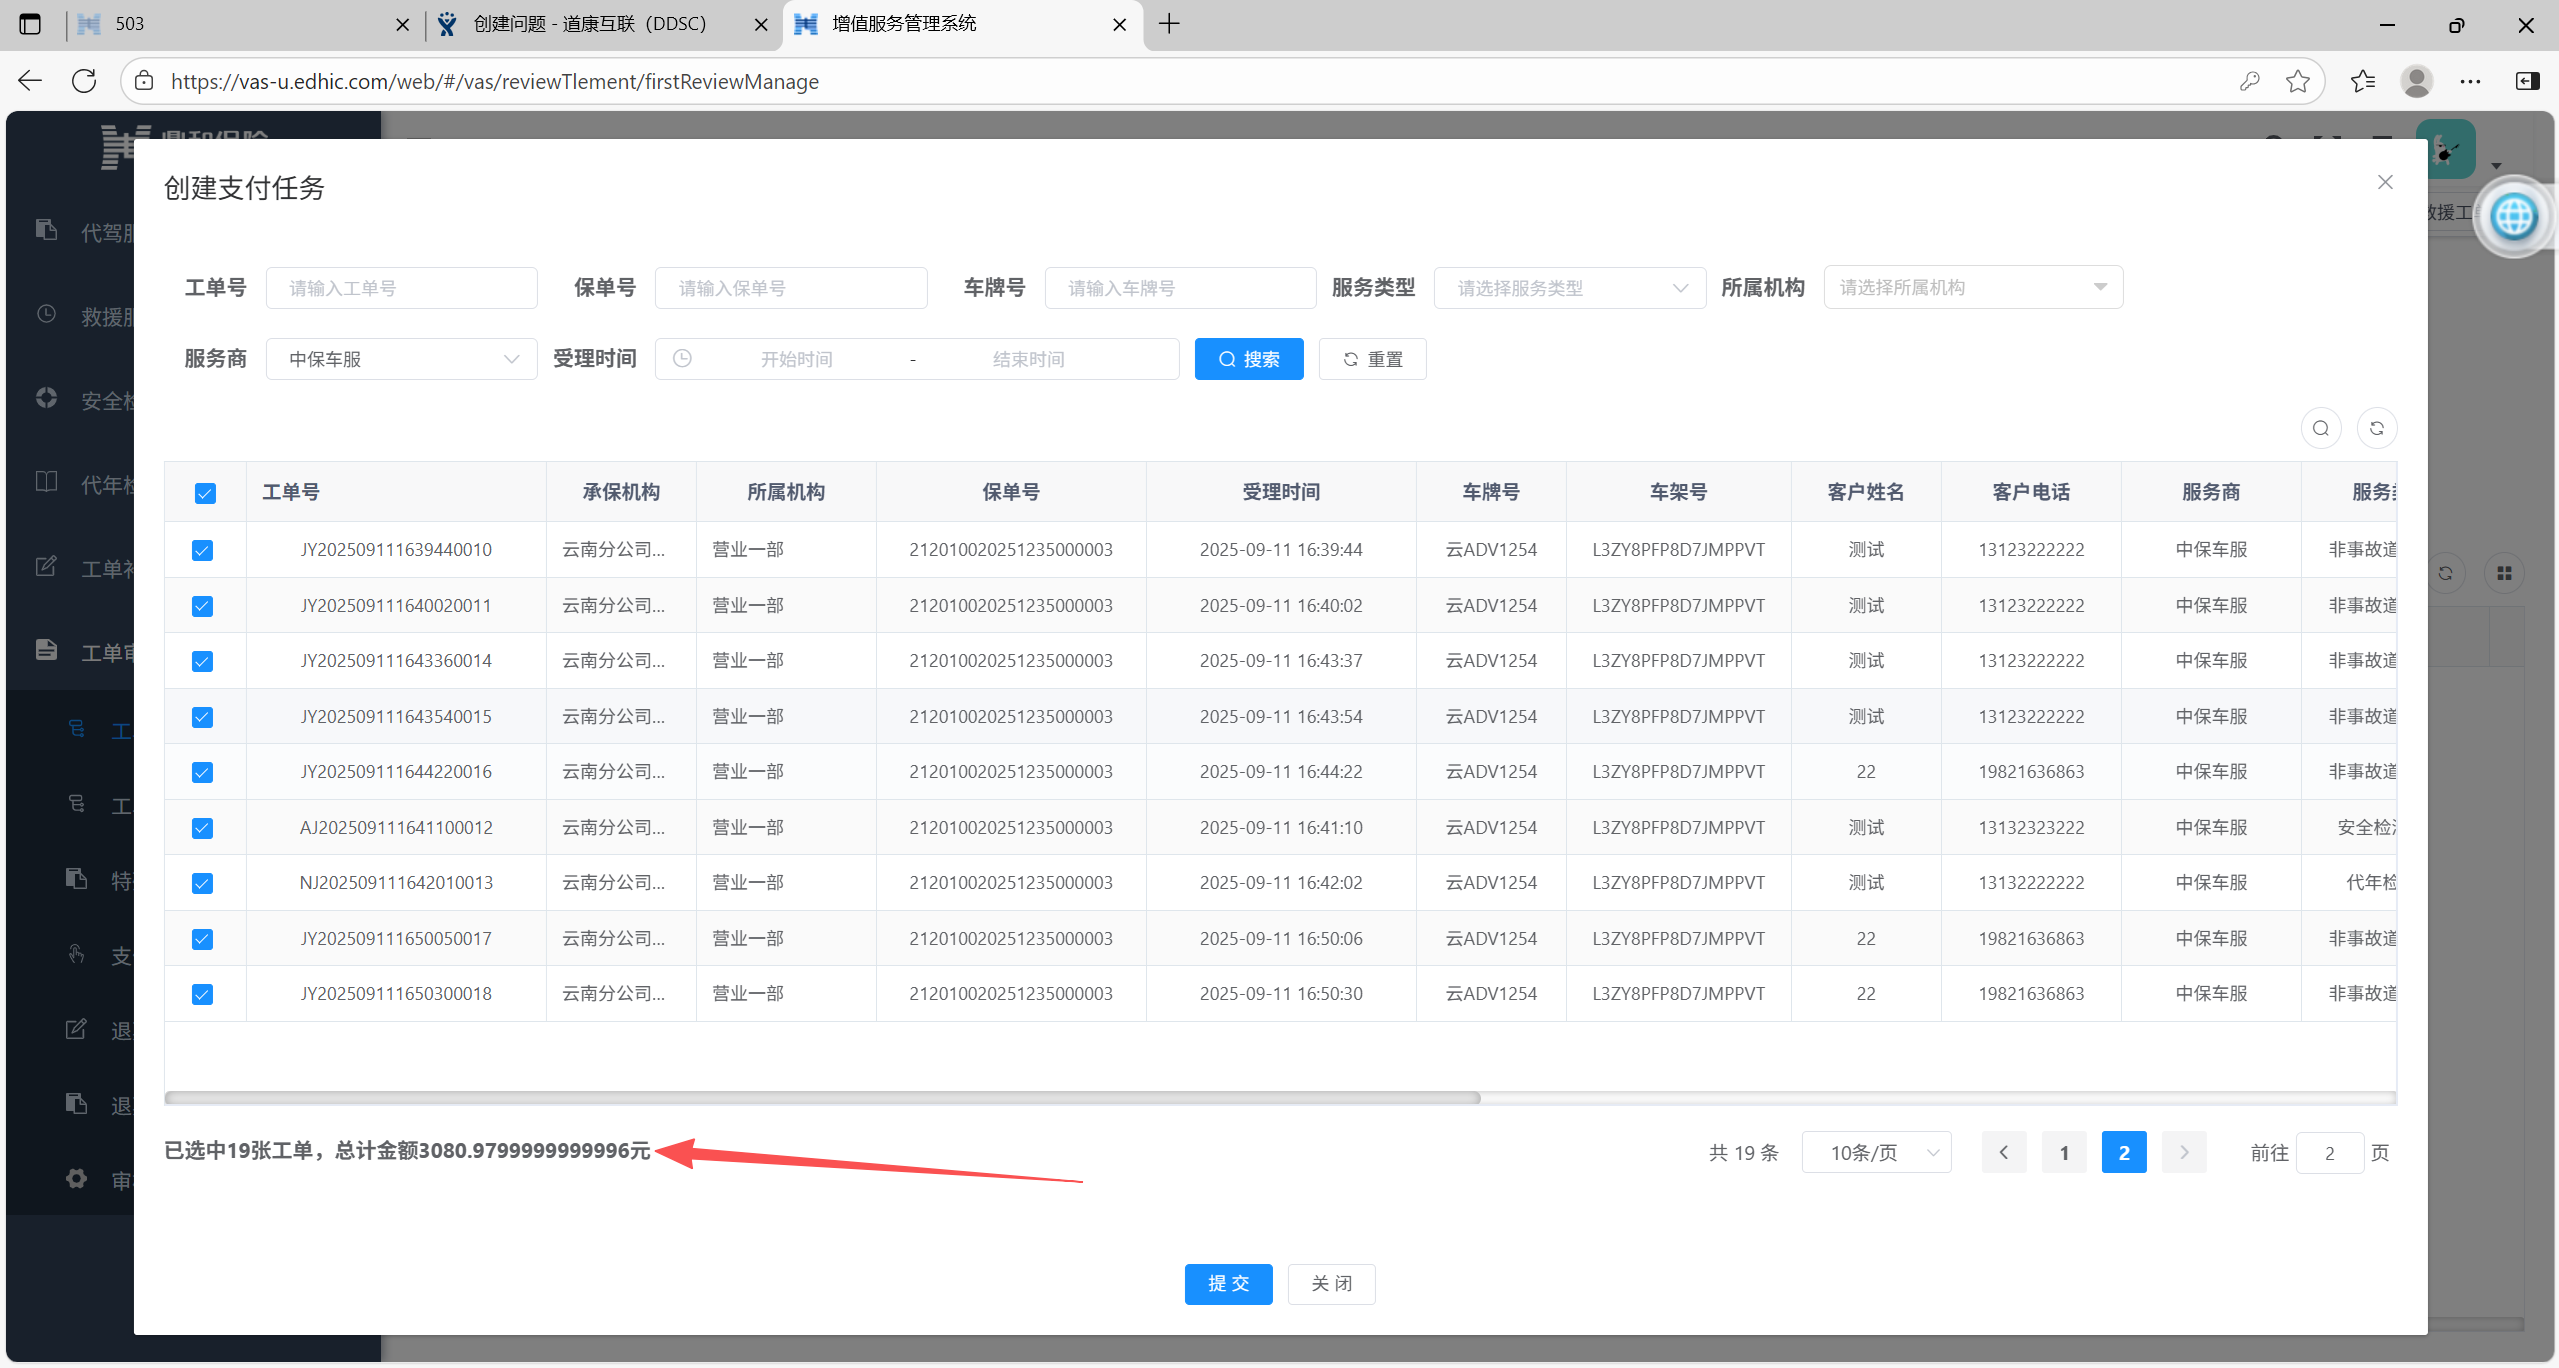Click the browser page refresh icon

coord(84,82)
